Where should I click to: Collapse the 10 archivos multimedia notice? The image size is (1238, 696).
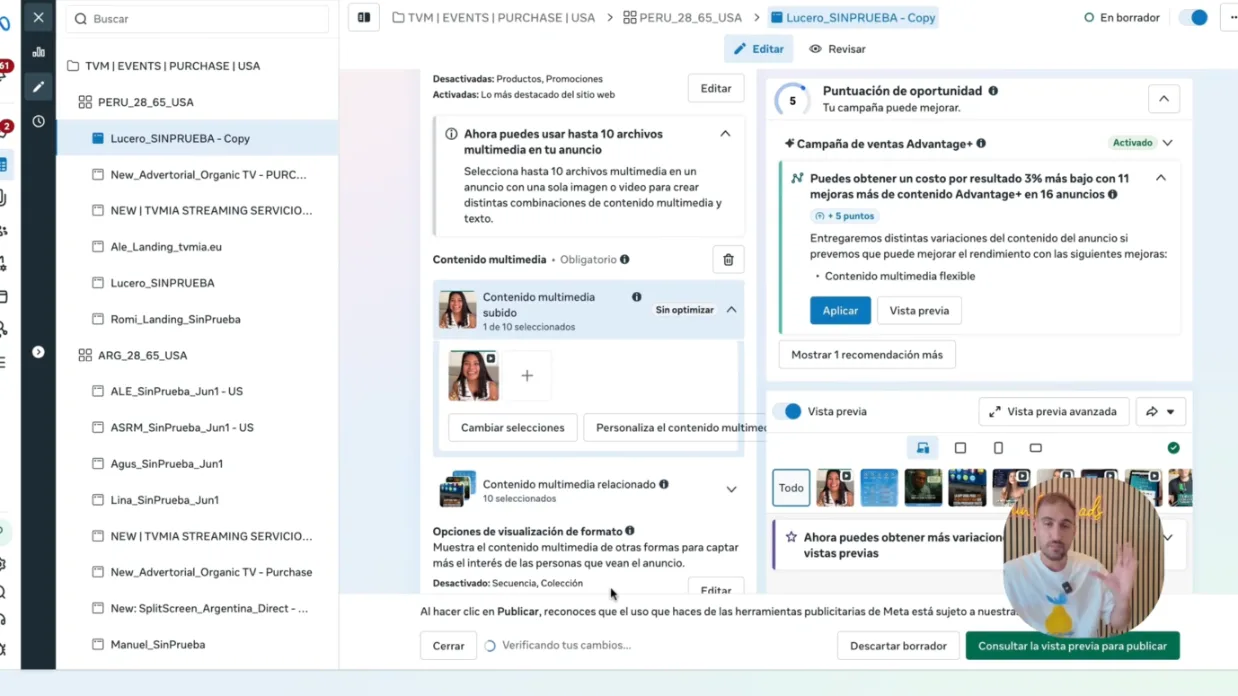pyautogui.click(x=725, y=134)
